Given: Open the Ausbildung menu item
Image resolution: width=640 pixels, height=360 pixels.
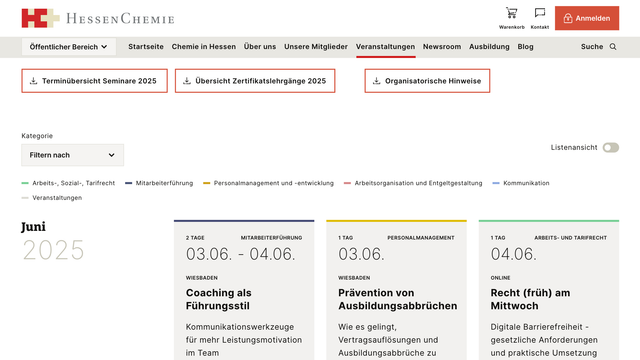Looking at the screenshot, I should [489, 47].
